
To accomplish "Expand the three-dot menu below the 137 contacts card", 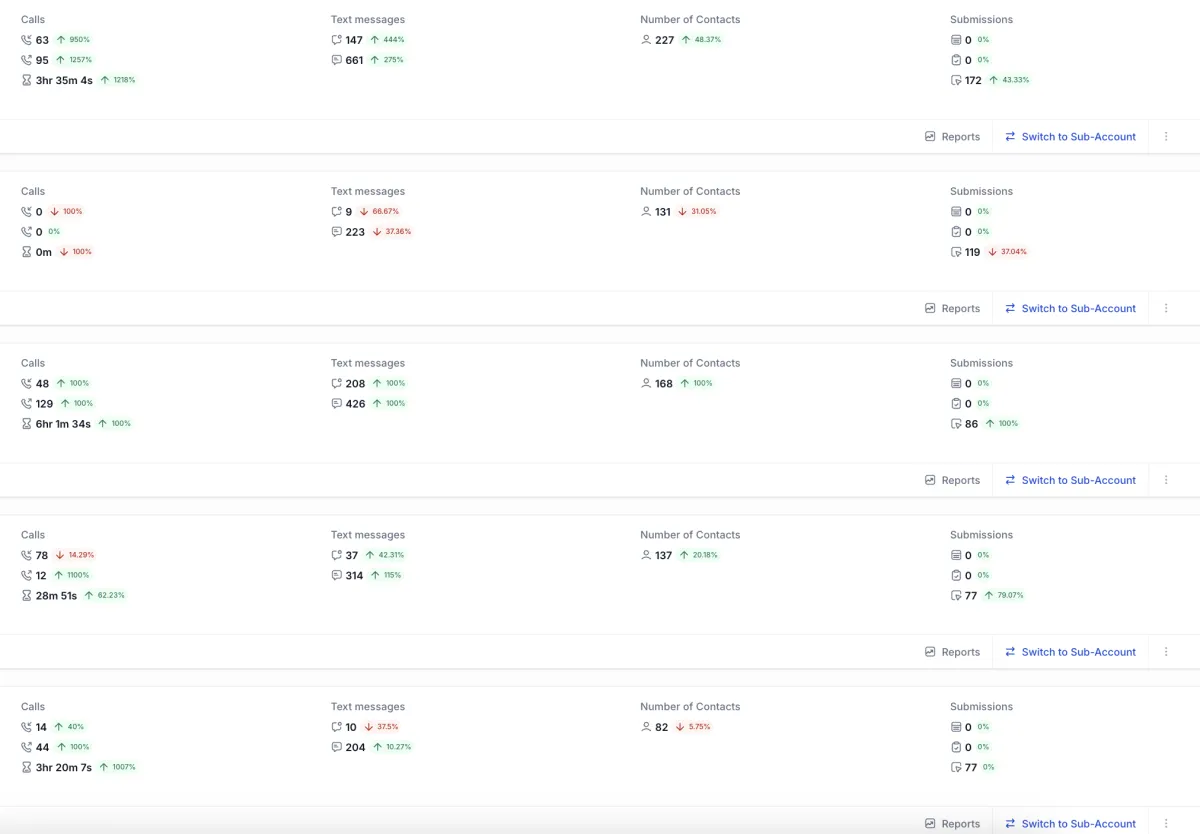I will 1166,652.
